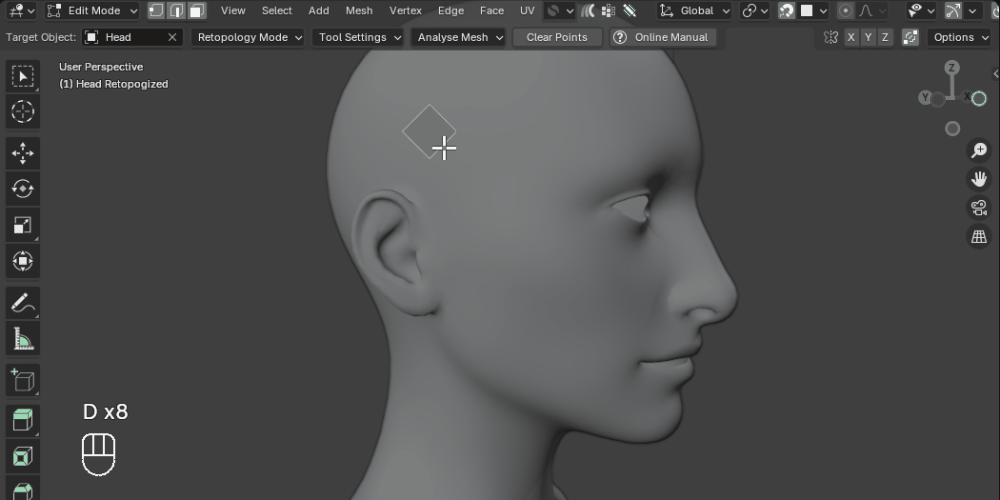Toggle camera view in viewport
This screenshot has height=500, width=1000.
(978, 208)
